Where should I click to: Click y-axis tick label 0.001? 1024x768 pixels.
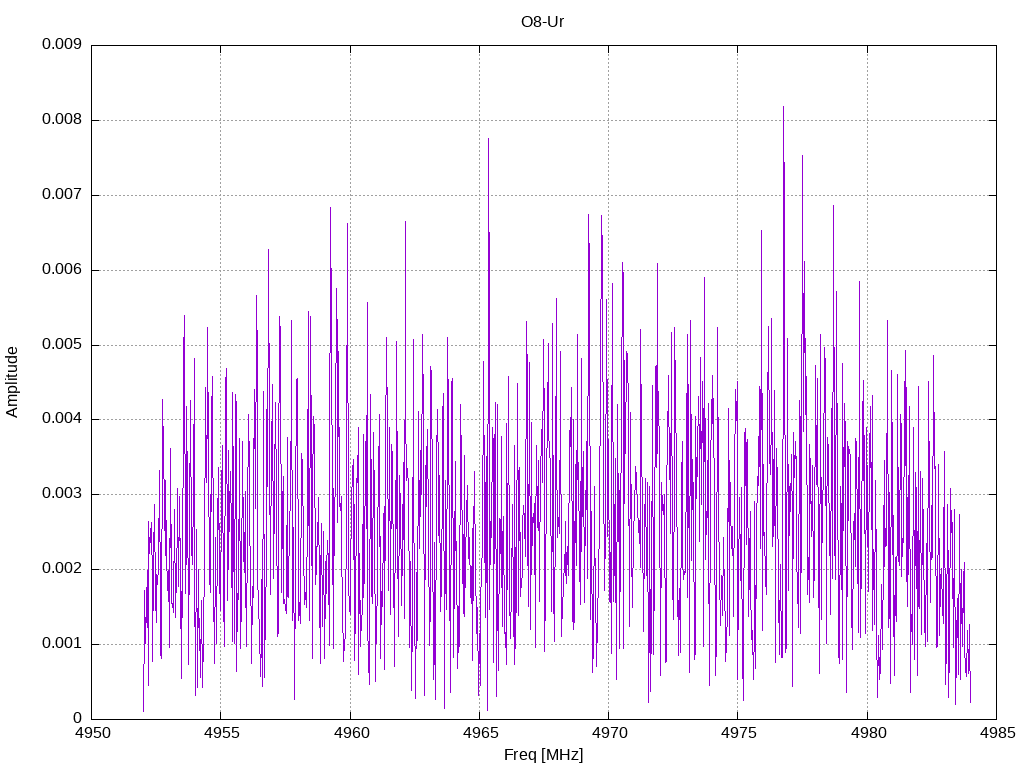pos(62,644)
